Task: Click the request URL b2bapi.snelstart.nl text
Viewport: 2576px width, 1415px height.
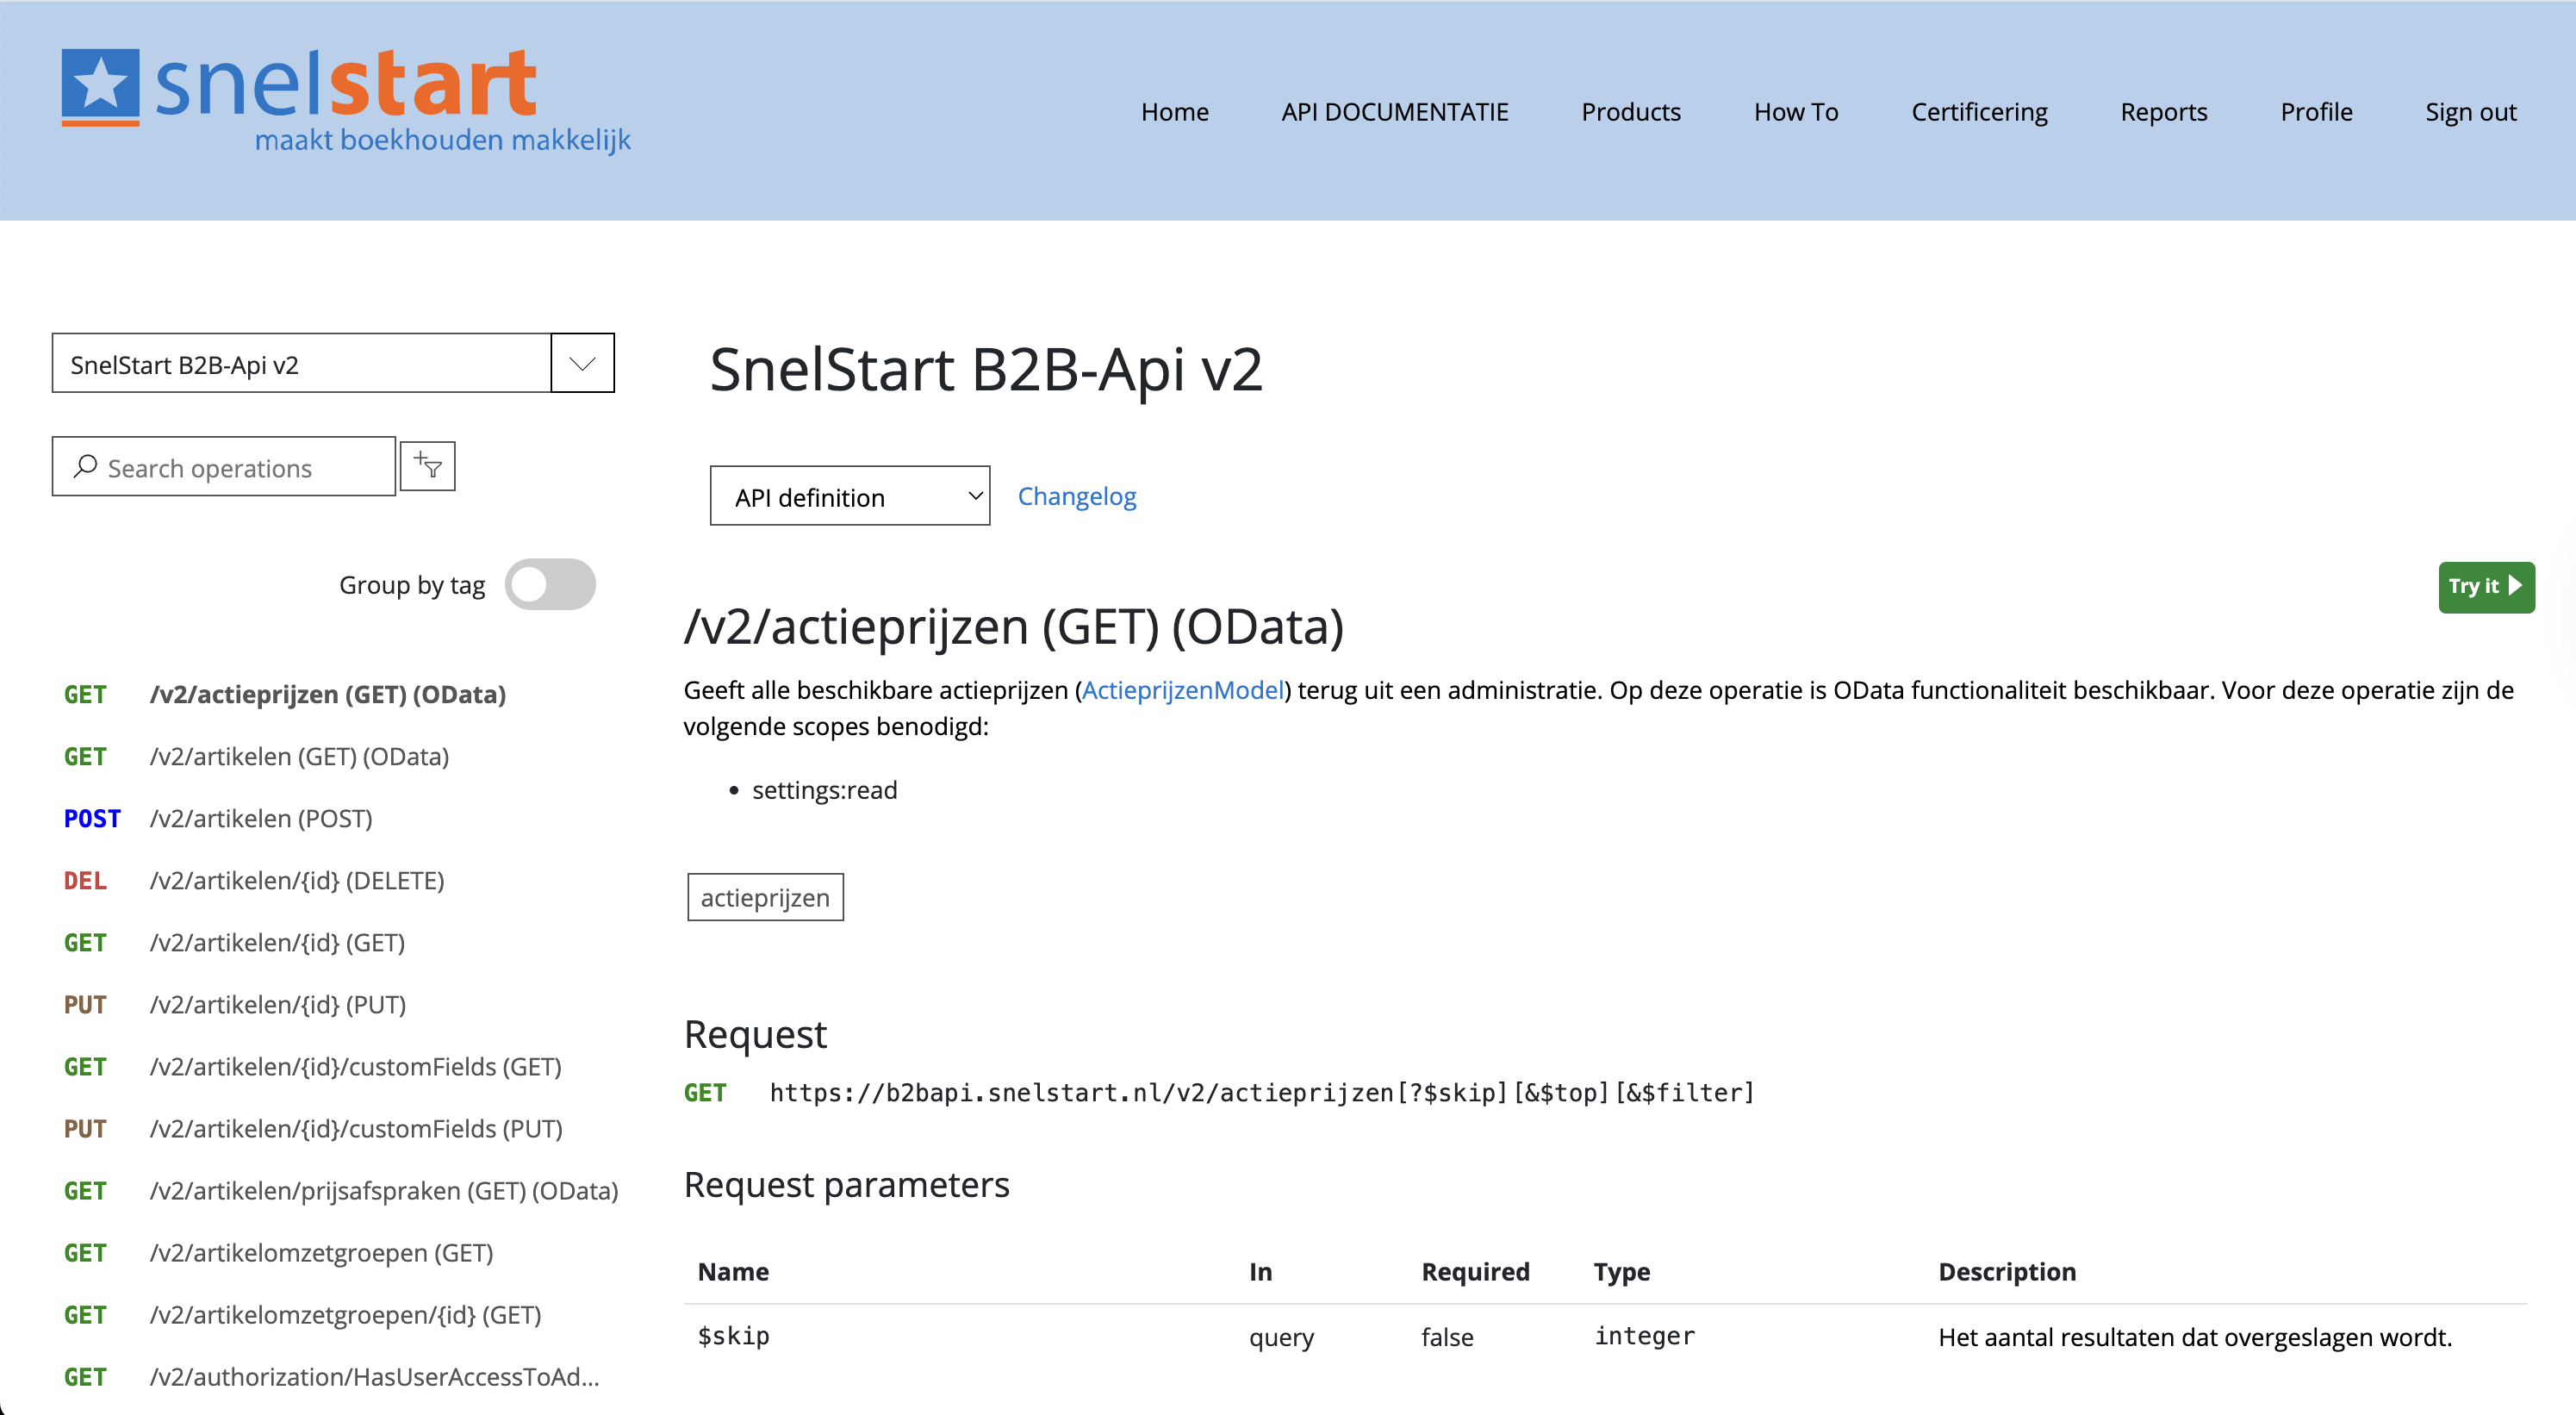Action: coord(1262,1092)
